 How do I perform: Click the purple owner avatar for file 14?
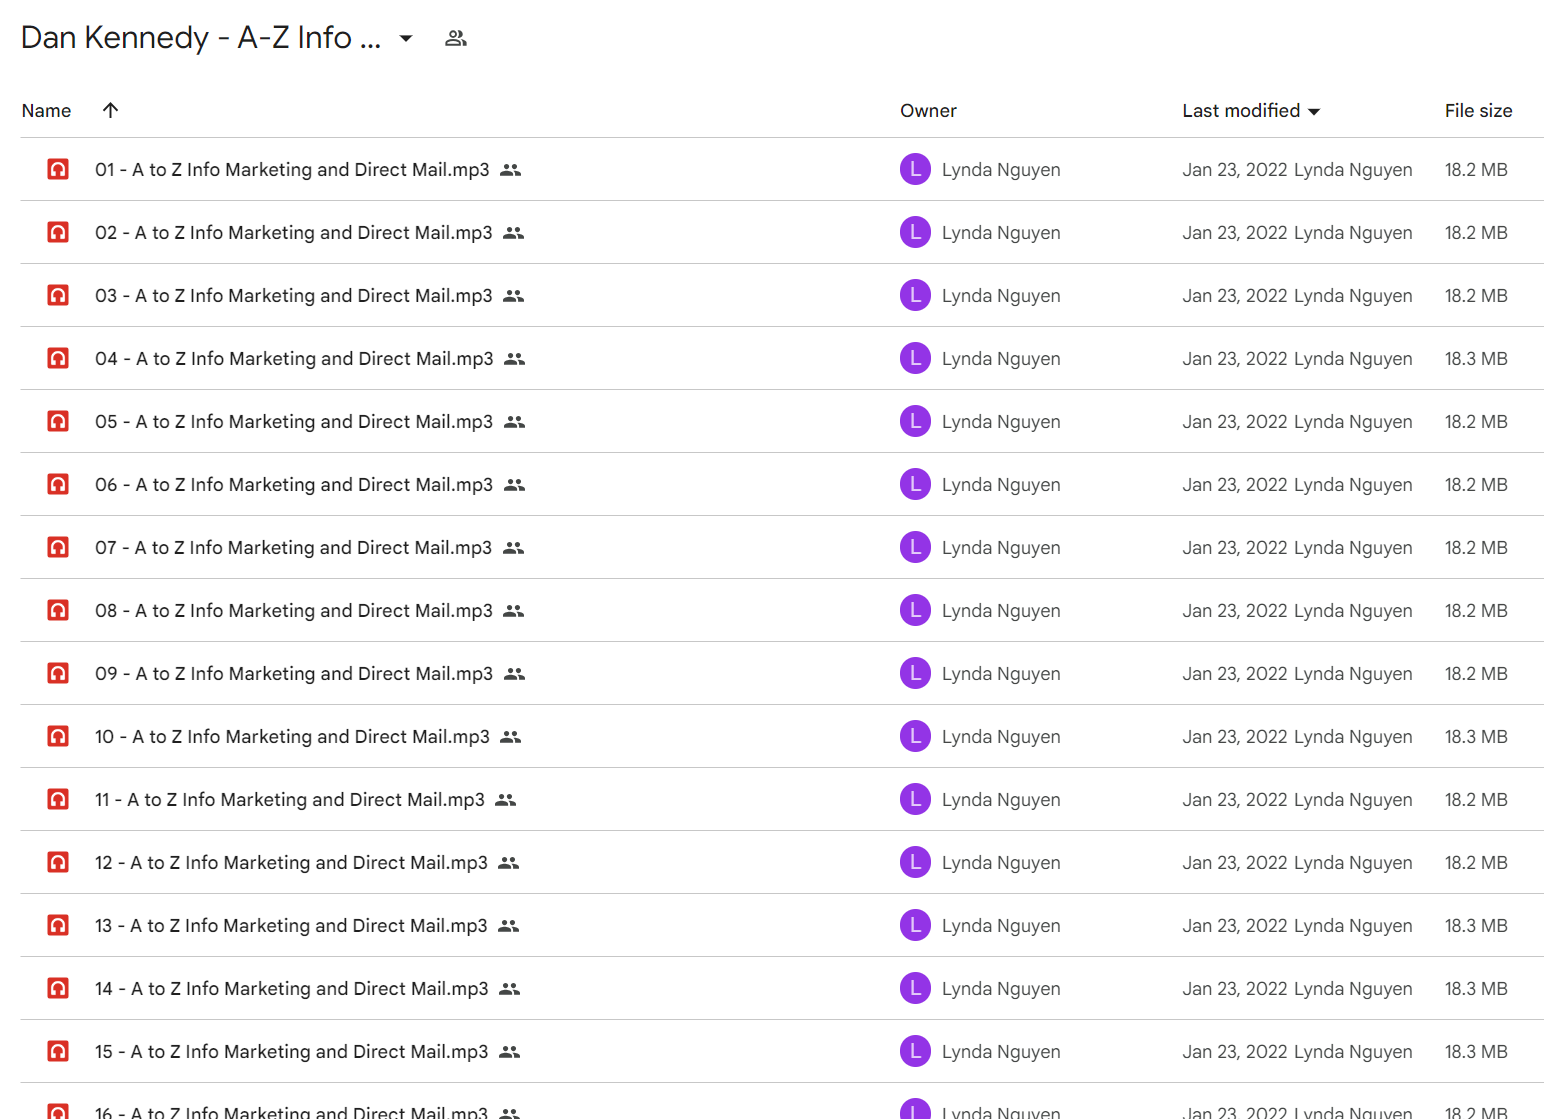click(915, 988)
